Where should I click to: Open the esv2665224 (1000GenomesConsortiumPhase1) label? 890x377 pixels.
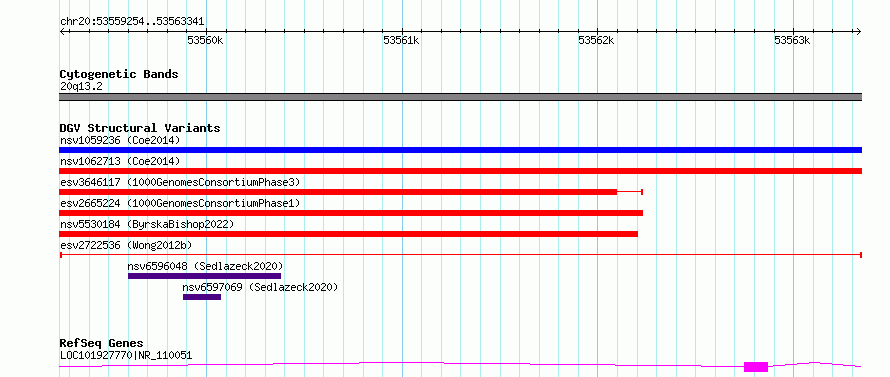[x=180, y=203]
